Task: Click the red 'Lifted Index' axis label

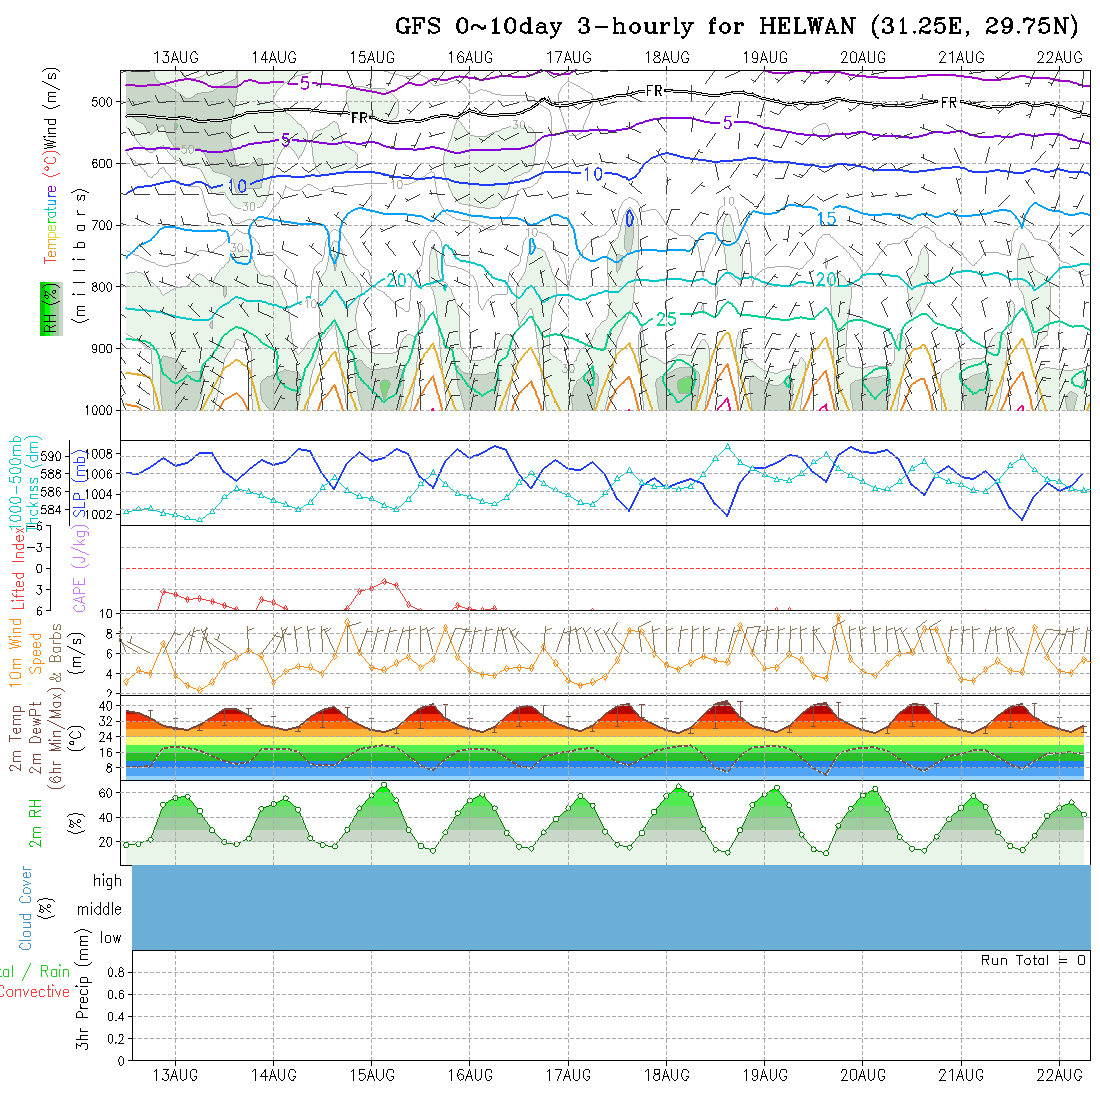Action: coord(18,570)
